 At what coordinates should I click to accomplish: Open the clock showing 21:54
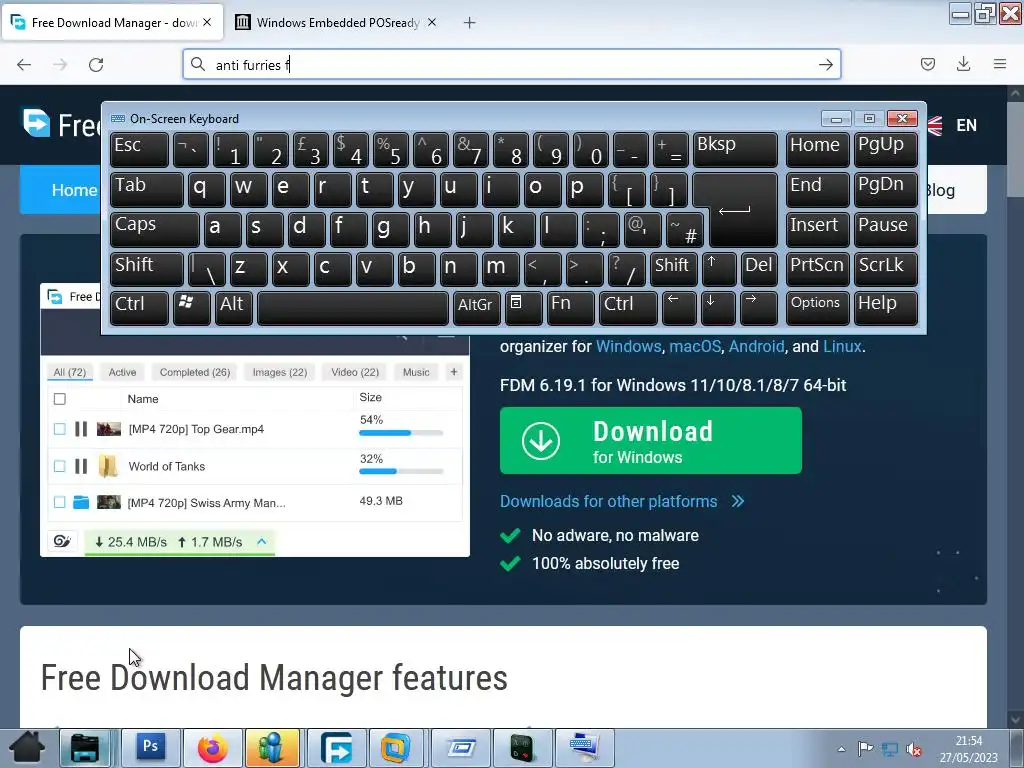[x=969, y=749]
